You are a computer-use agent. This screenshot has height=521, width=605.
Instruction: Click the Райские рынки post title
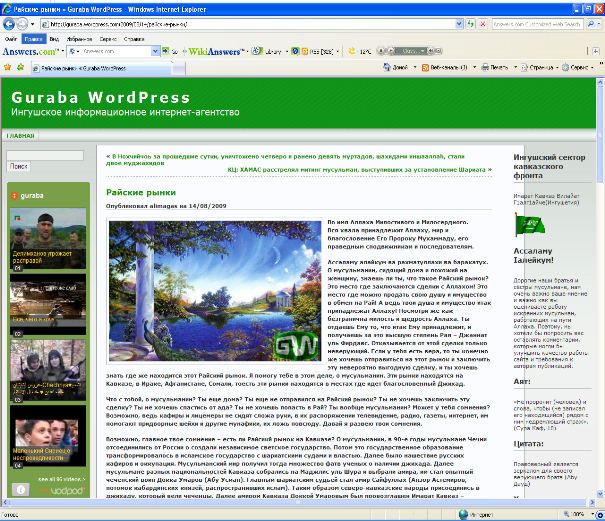tap(141, 192)
